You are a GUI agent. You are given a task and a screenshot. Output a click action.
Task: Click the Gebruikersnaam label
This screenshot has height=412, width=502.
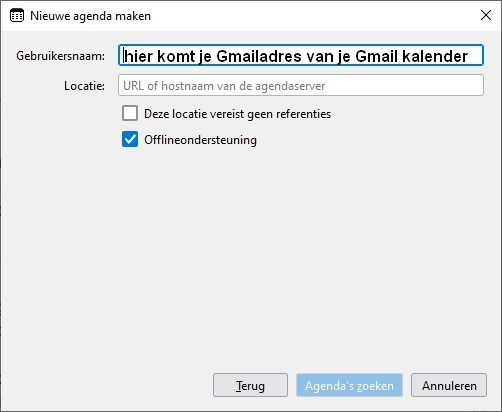click(60, 56)
